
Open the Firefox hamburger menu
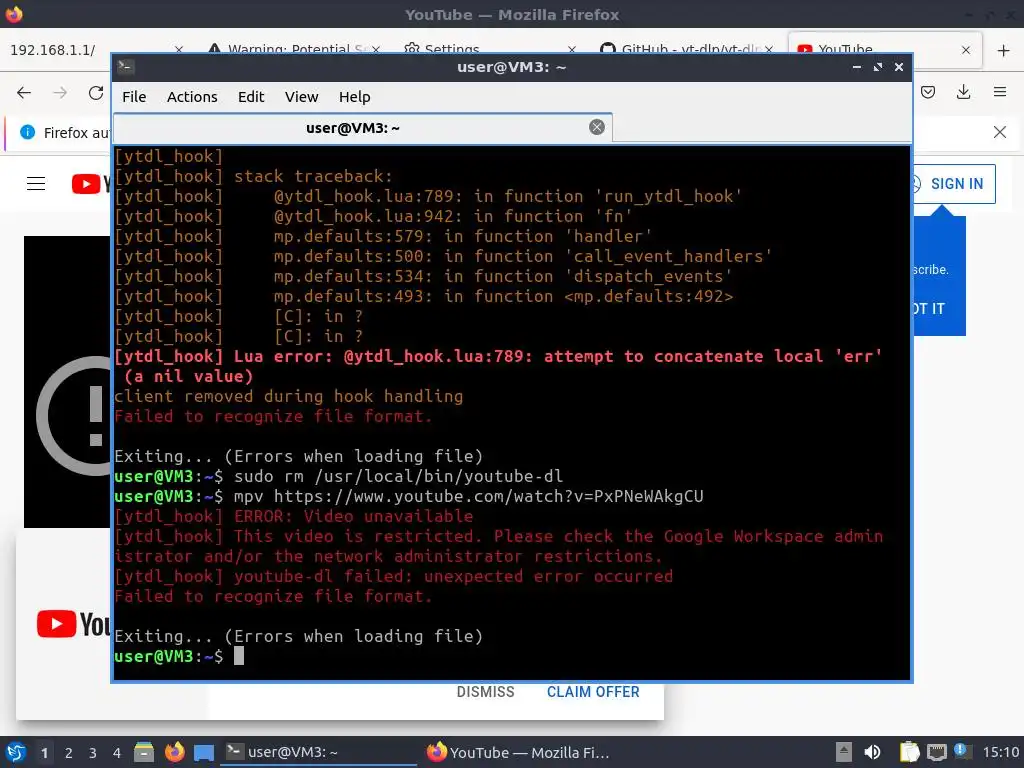pos(1000,92)
